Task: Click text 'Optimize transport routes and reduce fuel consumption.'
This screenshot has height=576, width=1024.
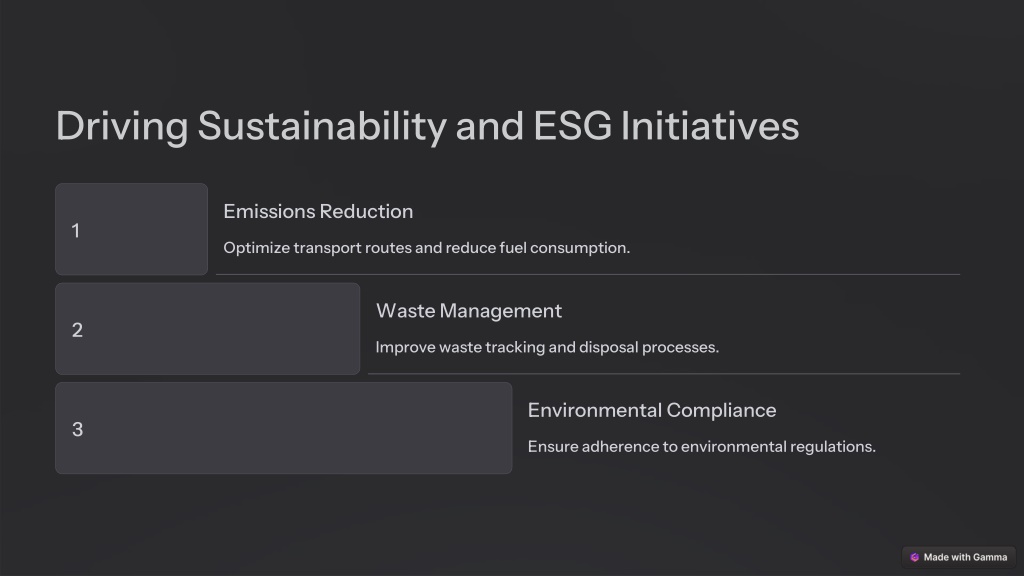Action: click(x=426, y=248)
